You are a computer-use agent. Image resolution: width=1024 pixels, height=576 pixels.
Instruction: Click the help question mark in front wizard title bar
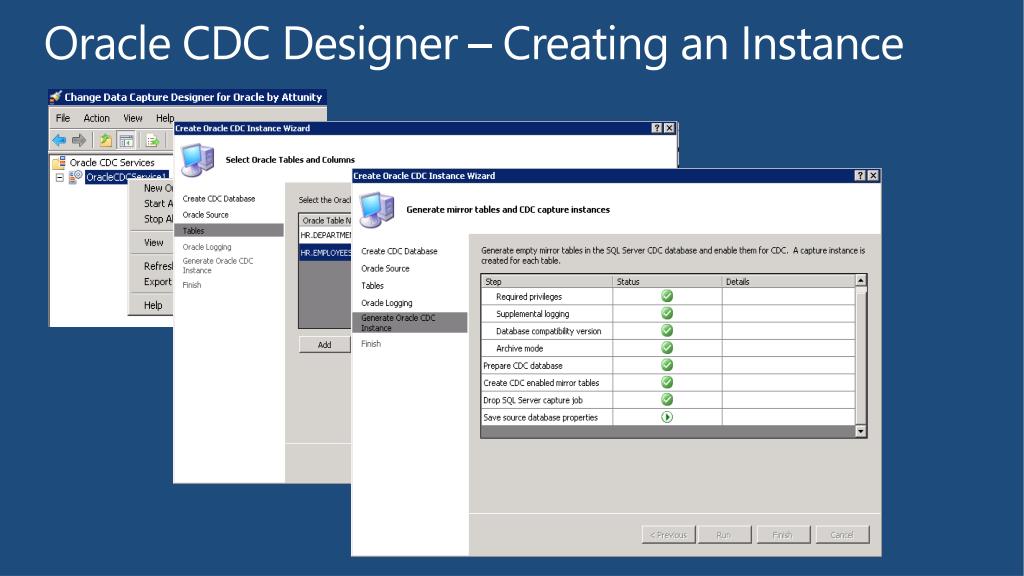(860, 176)
